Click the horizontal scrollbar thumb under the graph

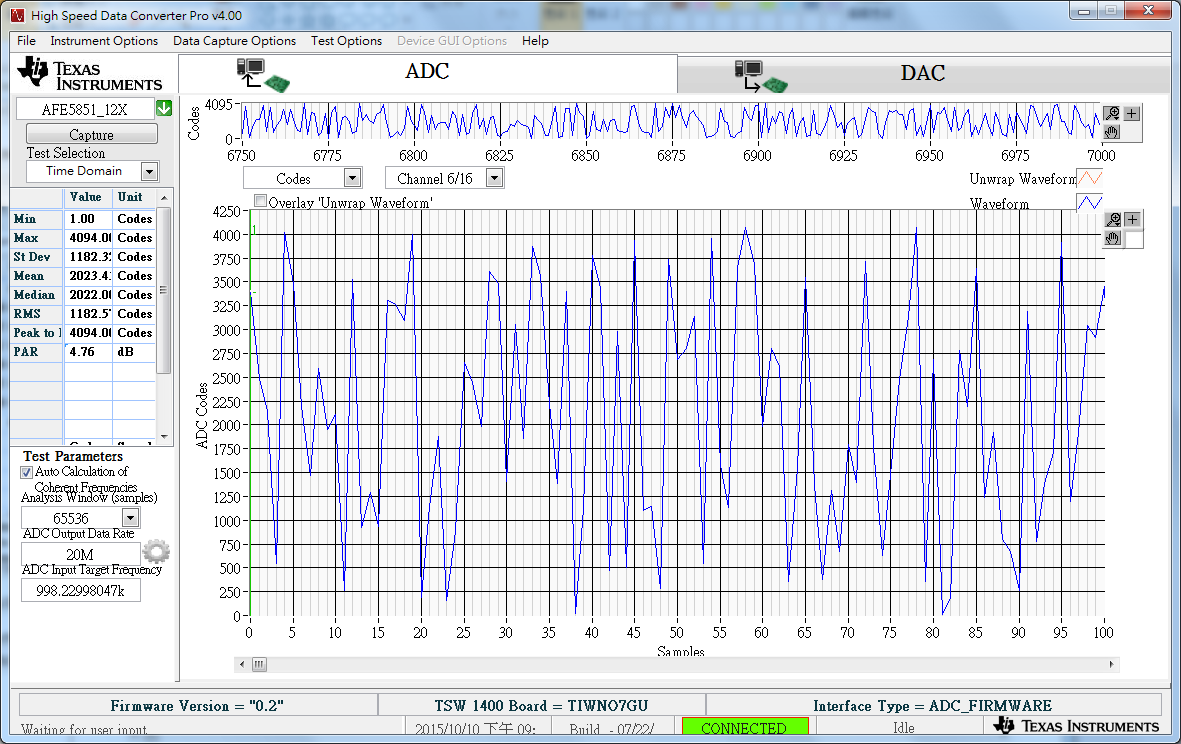[259, 664]
